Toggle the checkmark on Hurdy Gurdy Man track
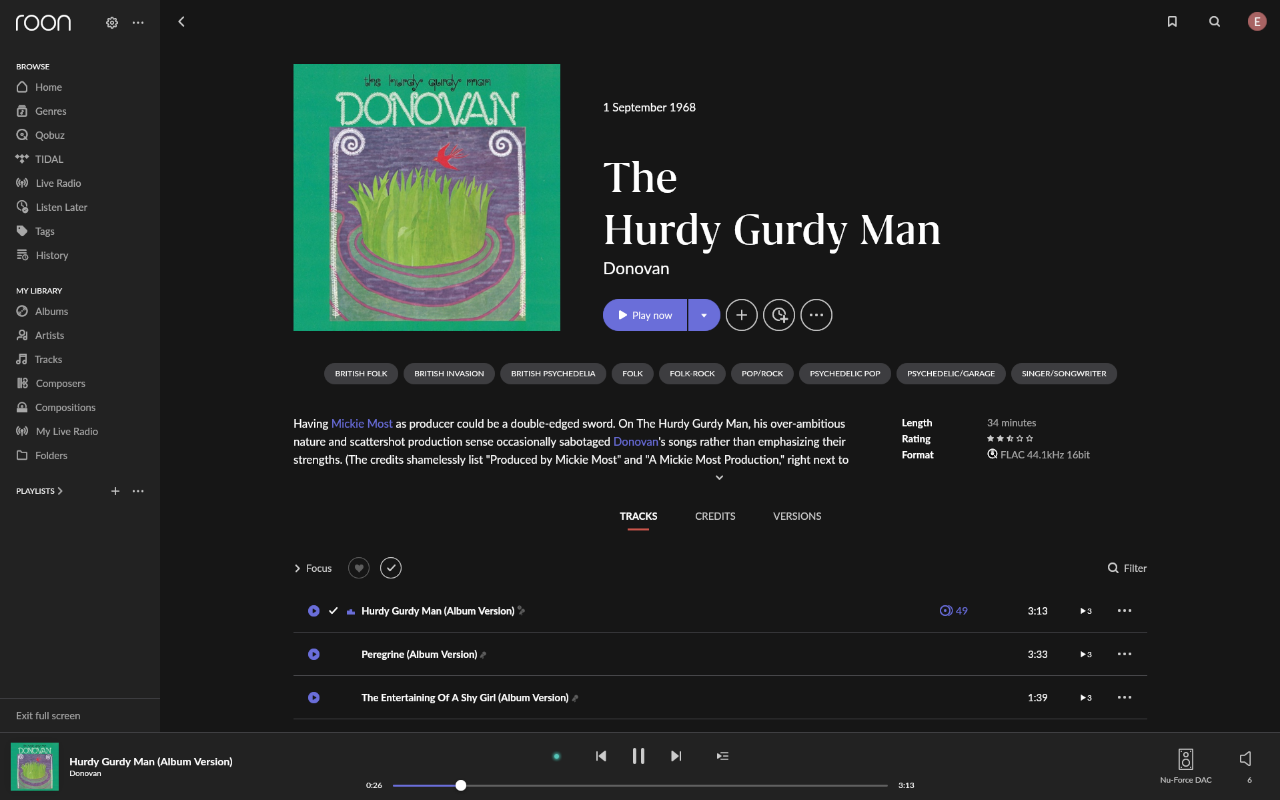 tap(334, 611)
